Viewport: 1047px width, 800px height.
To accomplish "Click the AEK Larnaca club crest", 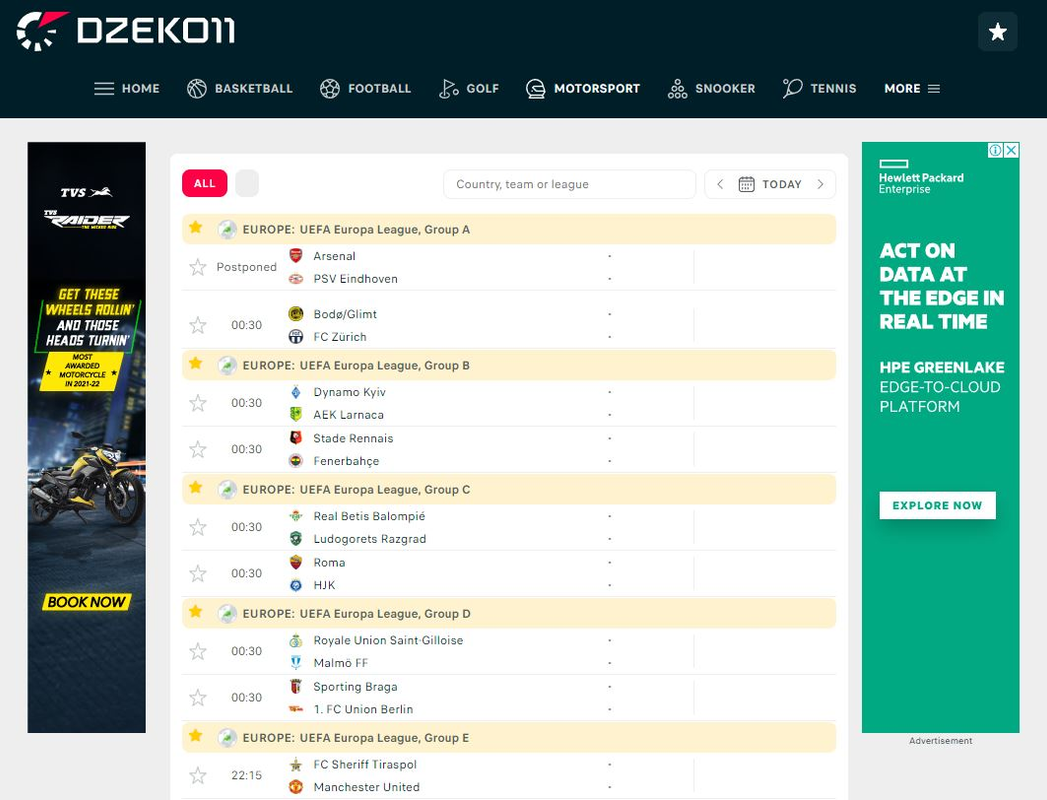I will [x=296, y=415].
